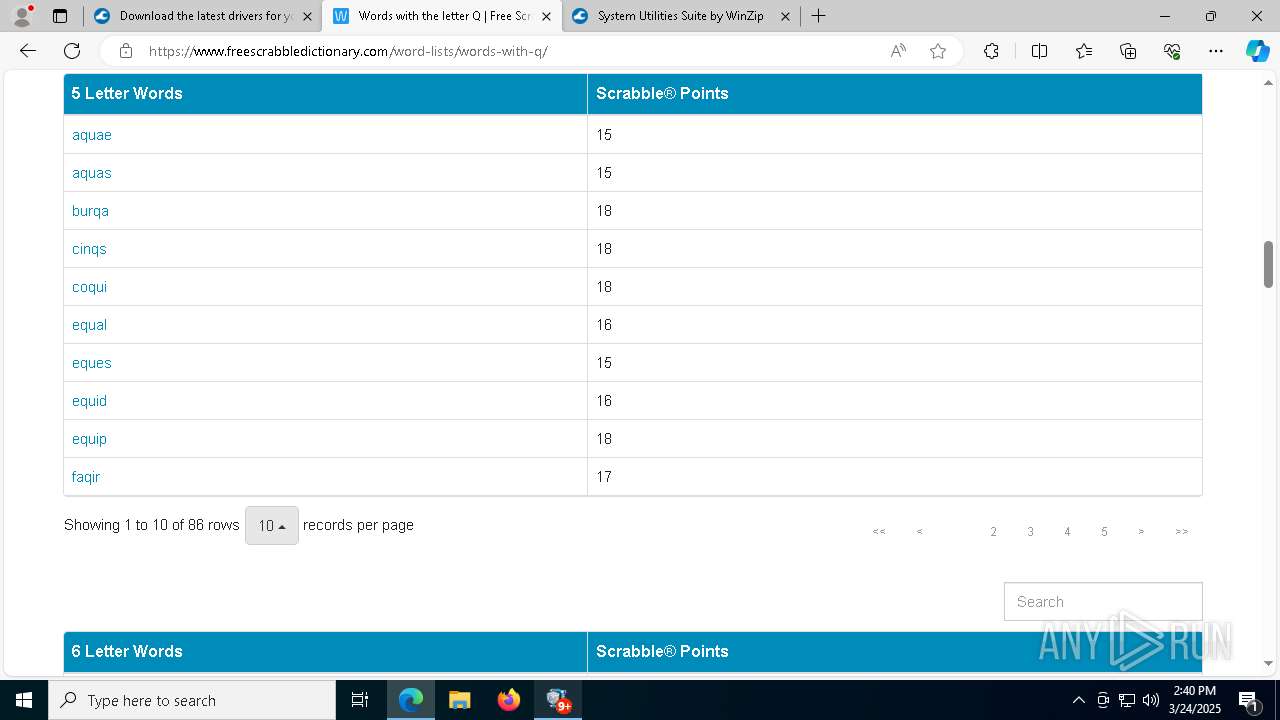Open the Extensions puzzle icon

pyautogui.click(x=991, y=51)
